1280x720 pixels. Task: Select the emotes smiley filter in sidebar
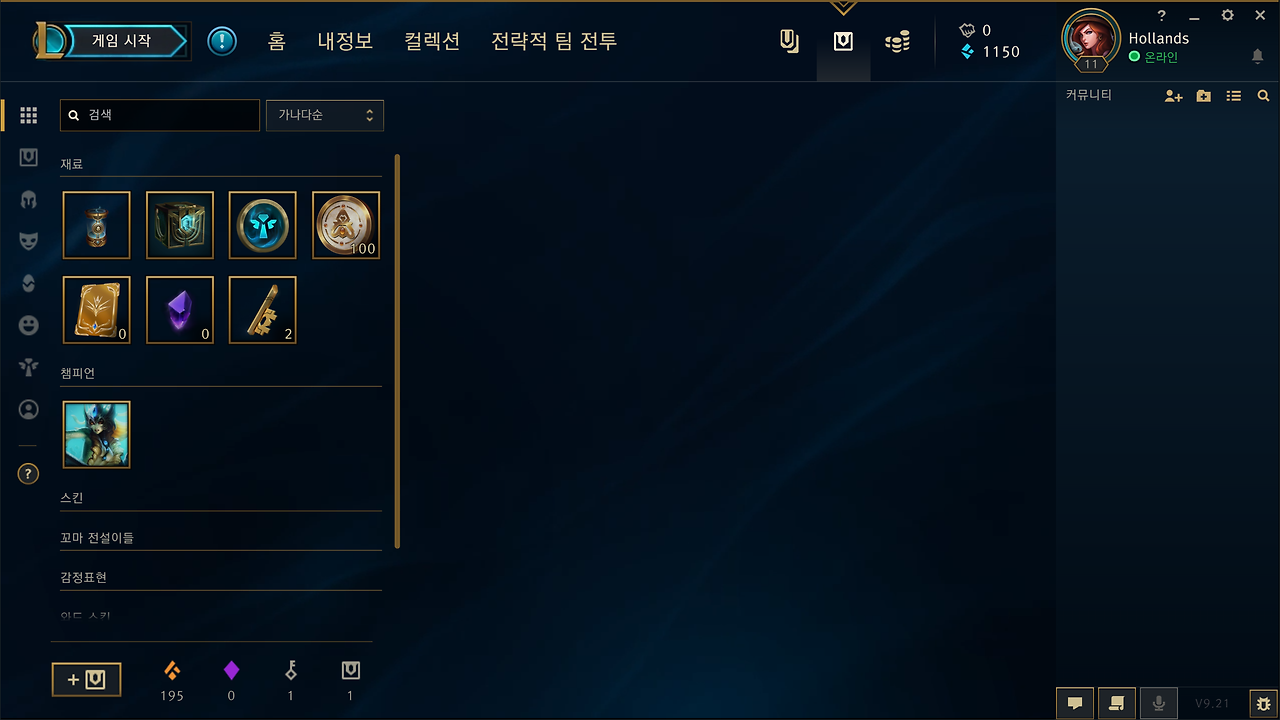point(28,325)
